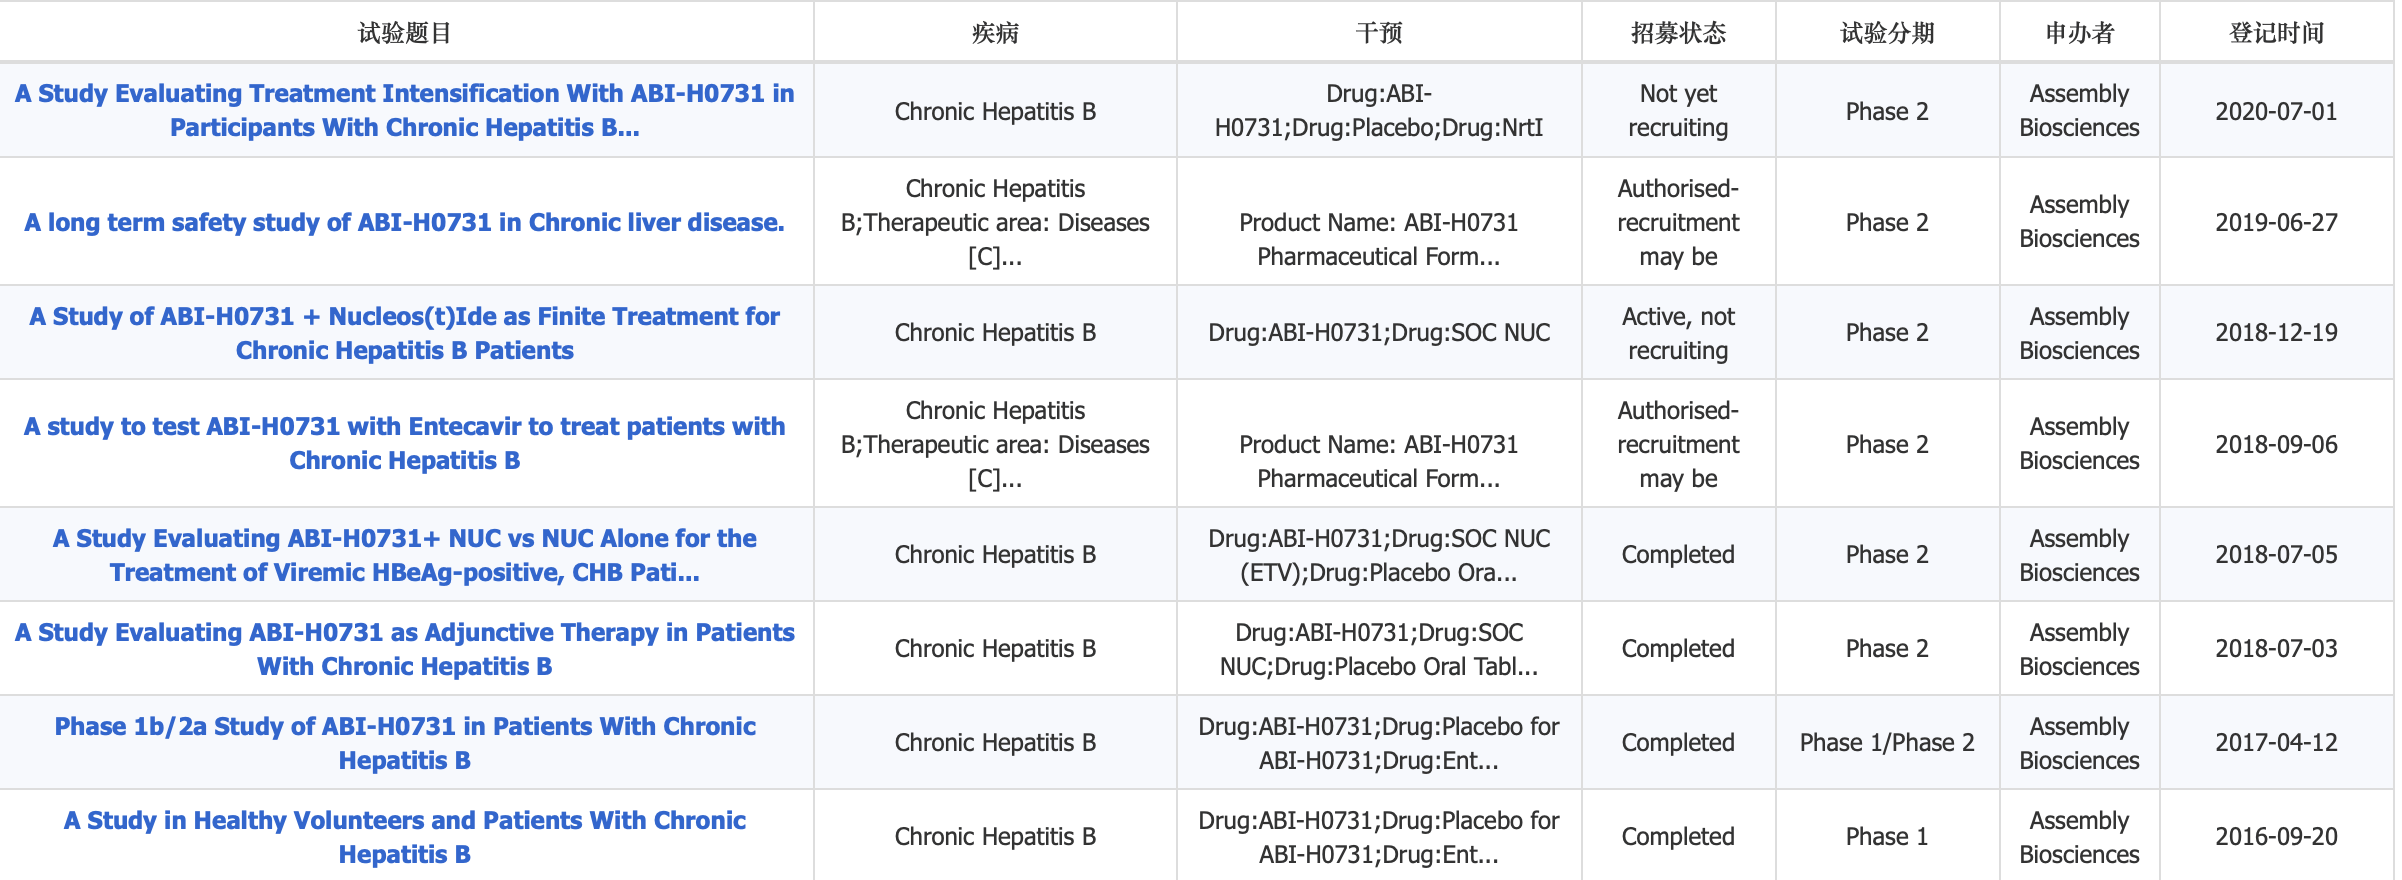Select the "Phase 1/Phase 2" cell
2402x880 pixels.
(x=1888, y=743)
